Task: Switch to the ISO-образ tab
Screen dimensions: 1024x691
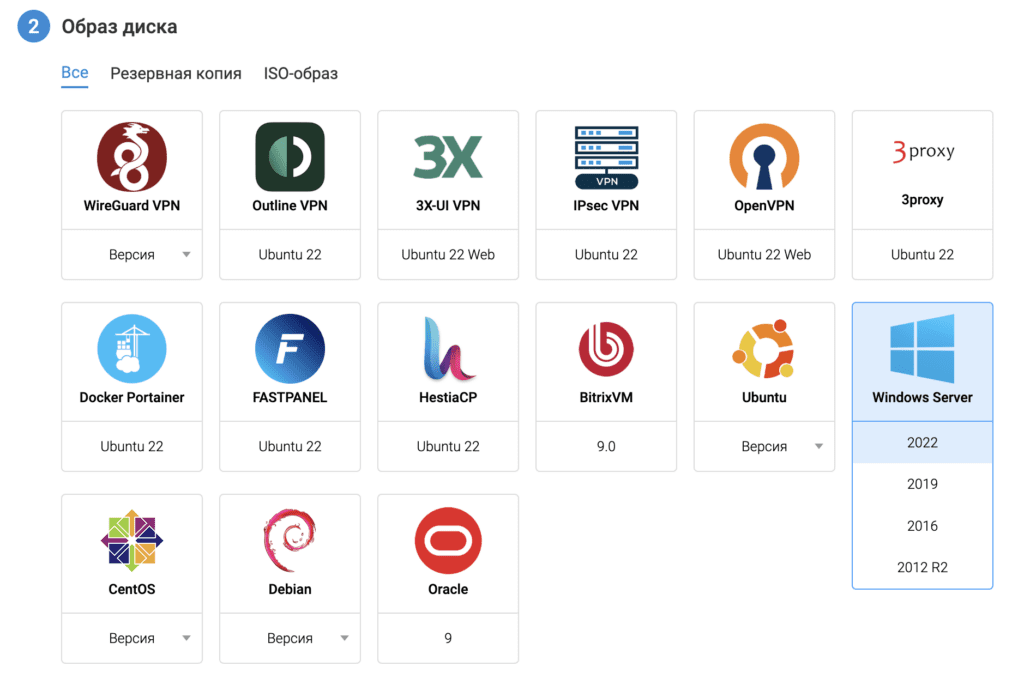Action: 300,73
